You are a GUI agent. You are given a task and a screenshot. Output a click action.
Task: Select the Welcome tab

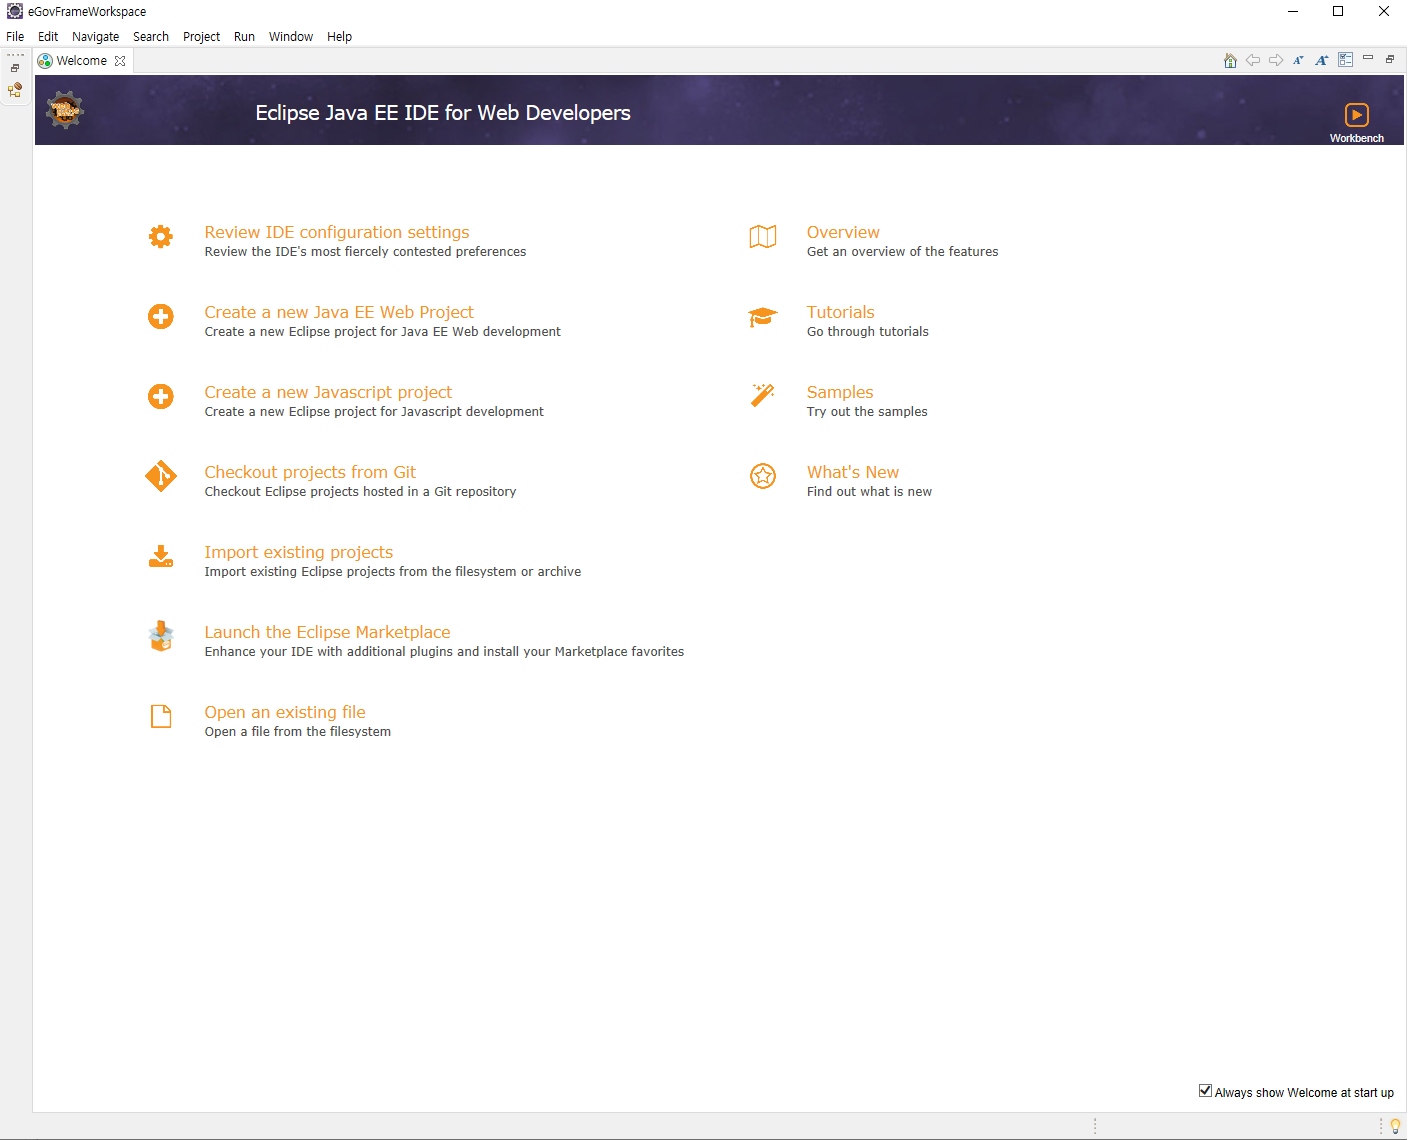[x=81, y=60]
